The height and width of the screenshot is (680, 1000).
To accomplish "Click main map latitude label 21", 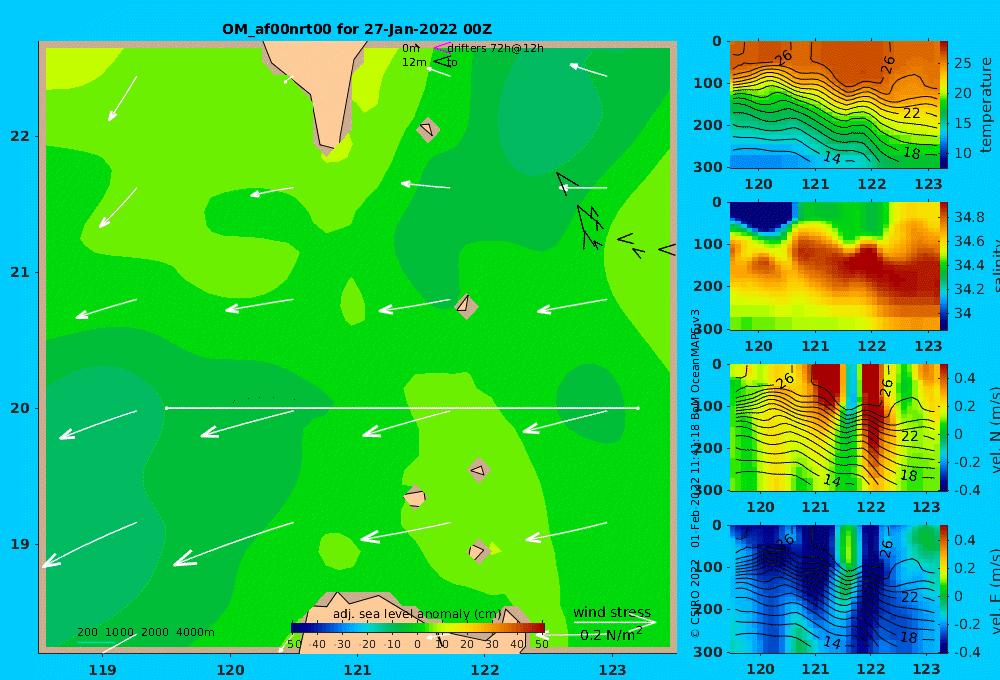I will click(20, 272).
